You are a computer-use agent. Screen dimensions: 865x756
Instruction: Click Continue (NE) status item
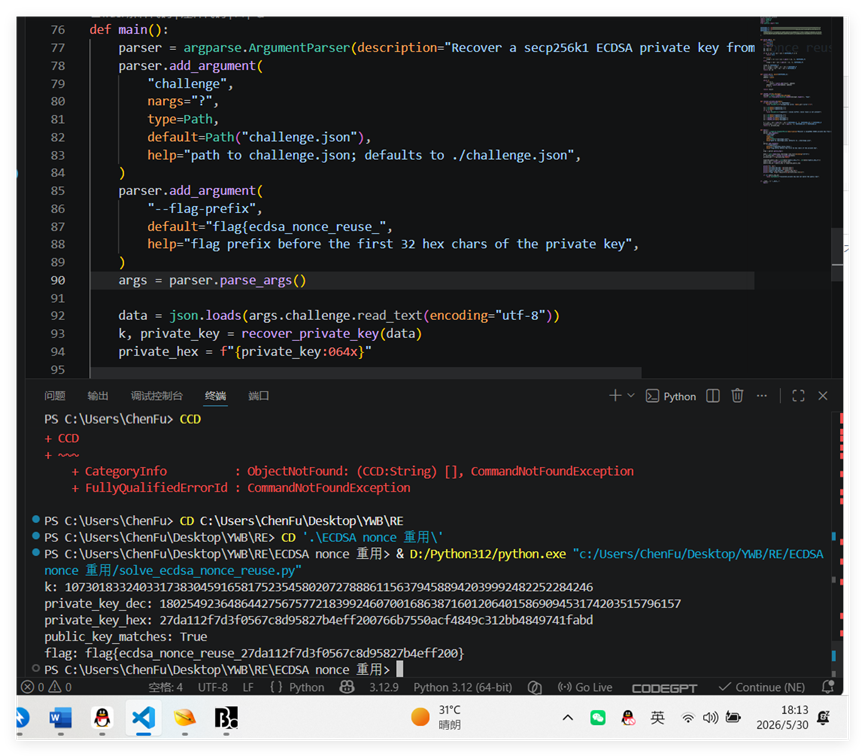762,687
